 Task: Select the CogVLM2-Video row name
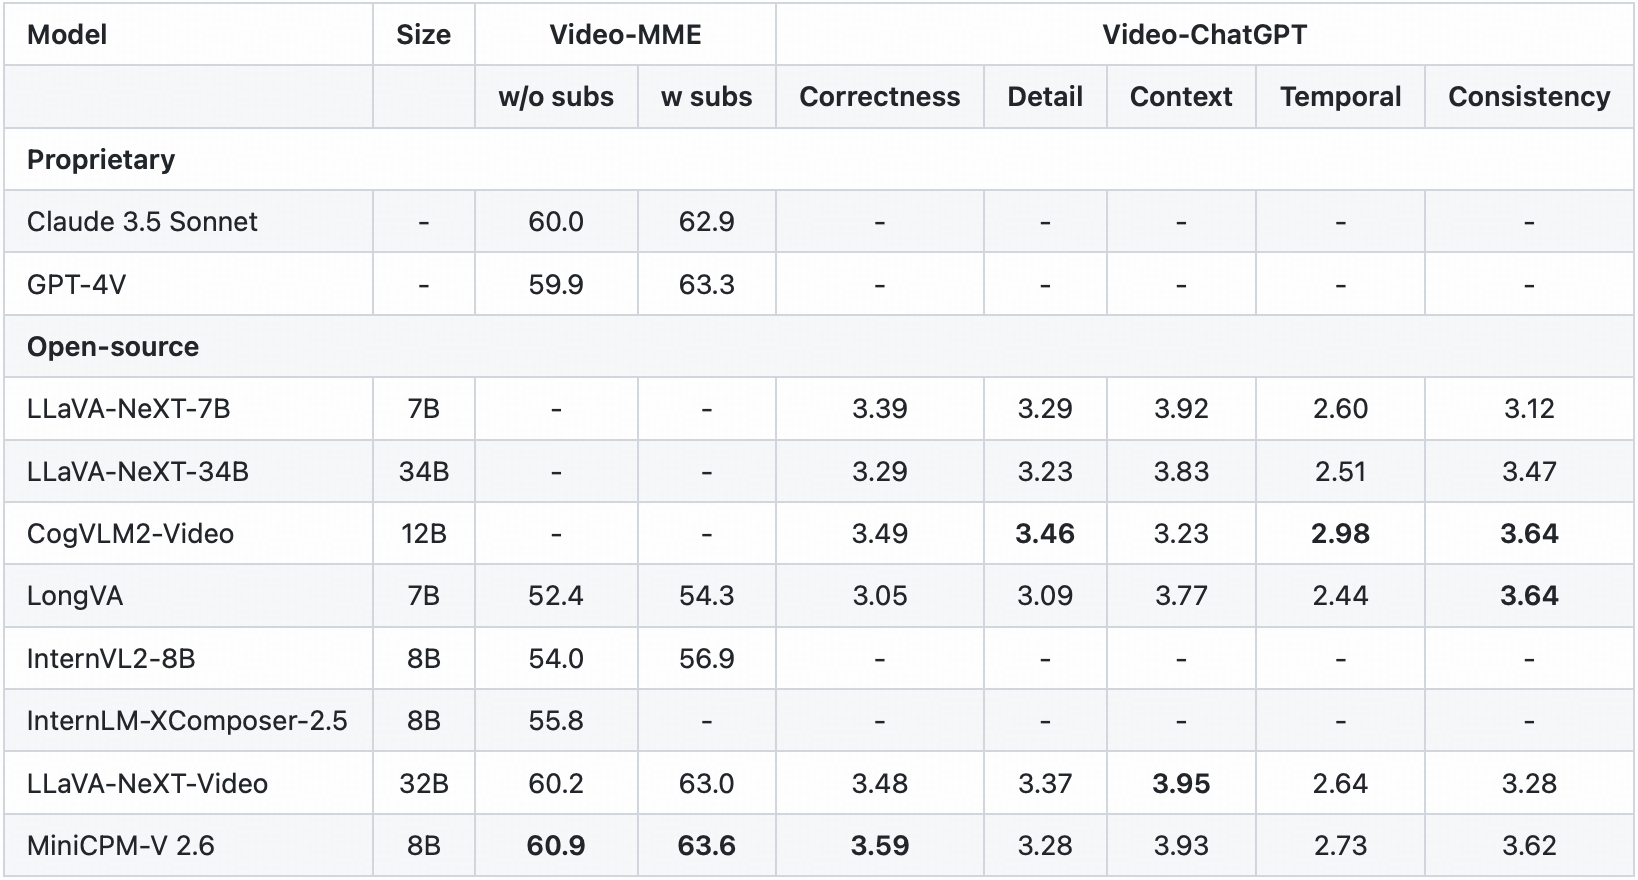coord(130,534)
